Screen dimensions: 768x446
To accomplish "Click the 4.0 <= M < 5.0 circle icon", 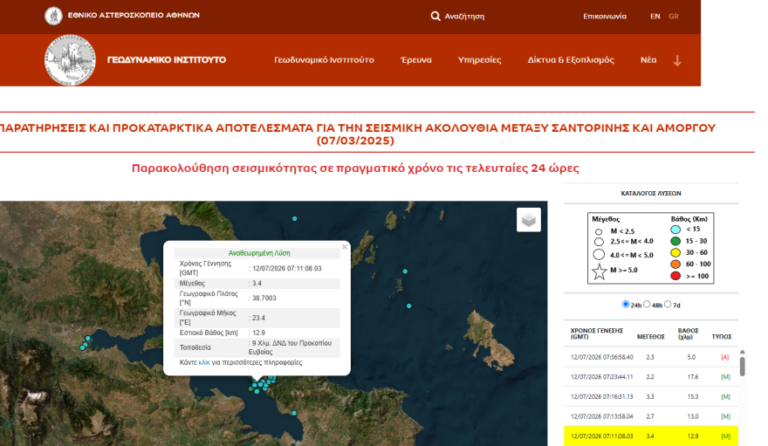I will point(599,255).
